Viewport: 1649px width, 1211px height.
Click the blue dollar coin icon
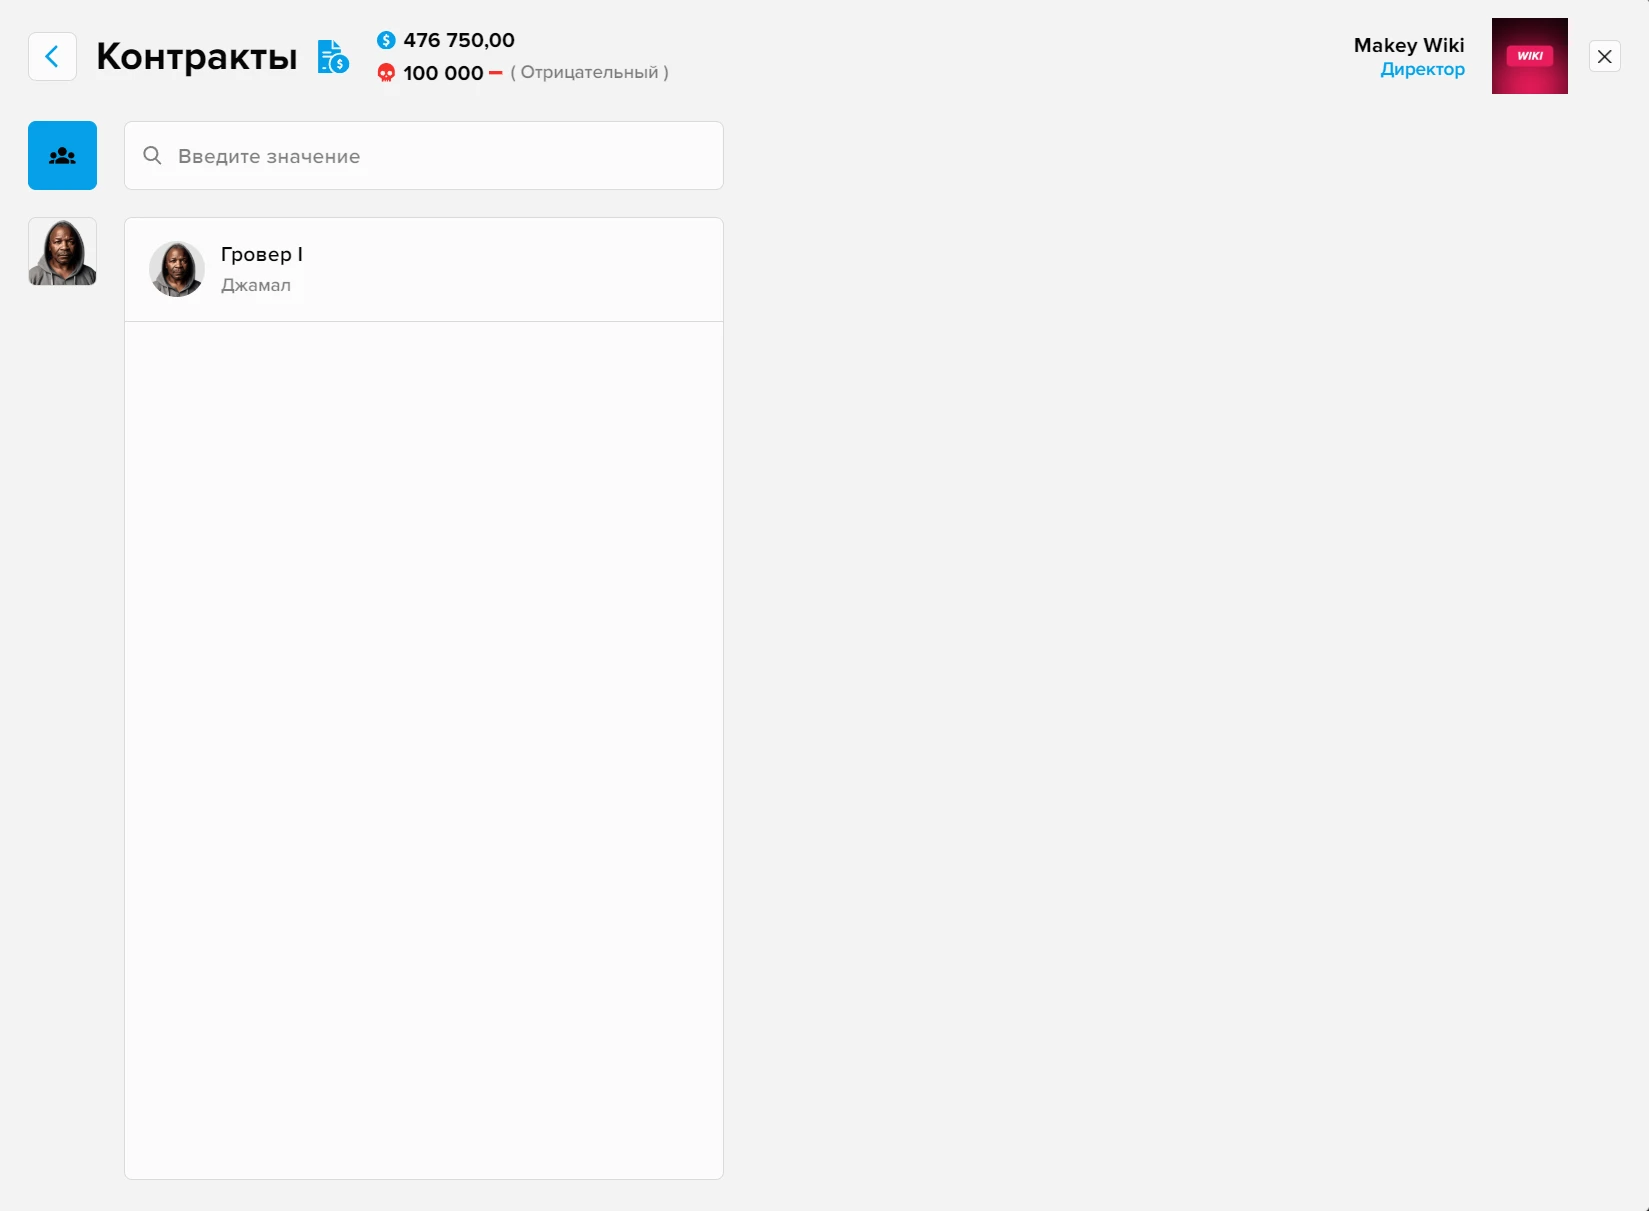(x=386, y=40)
